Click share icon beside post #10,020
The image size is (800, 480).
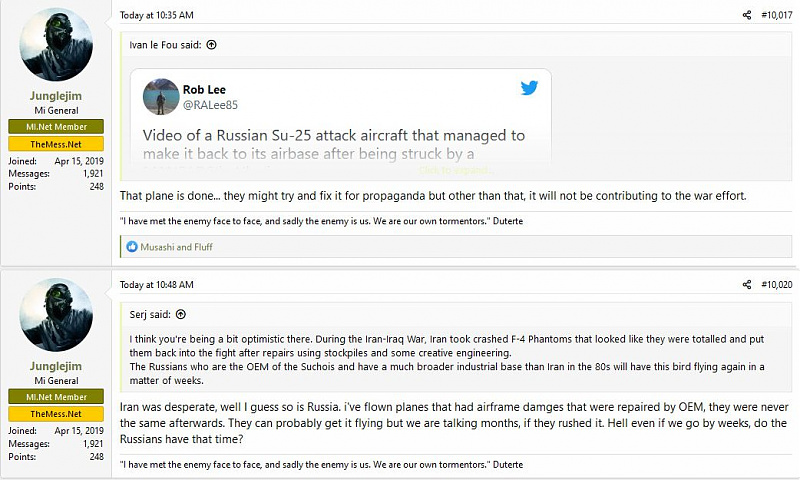pyautogui.click(x=746, y=285)
